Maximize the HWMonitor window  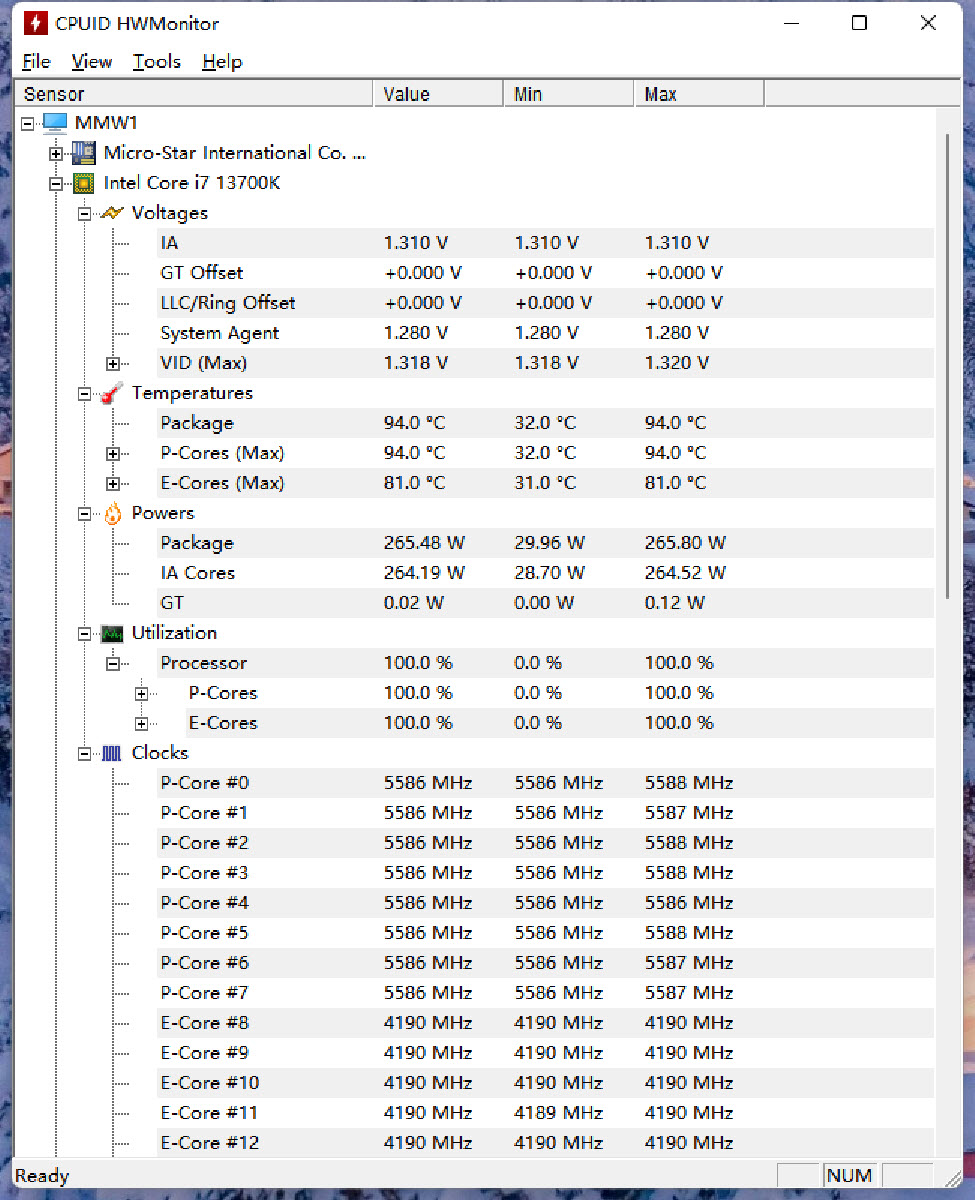click(859, 23)
